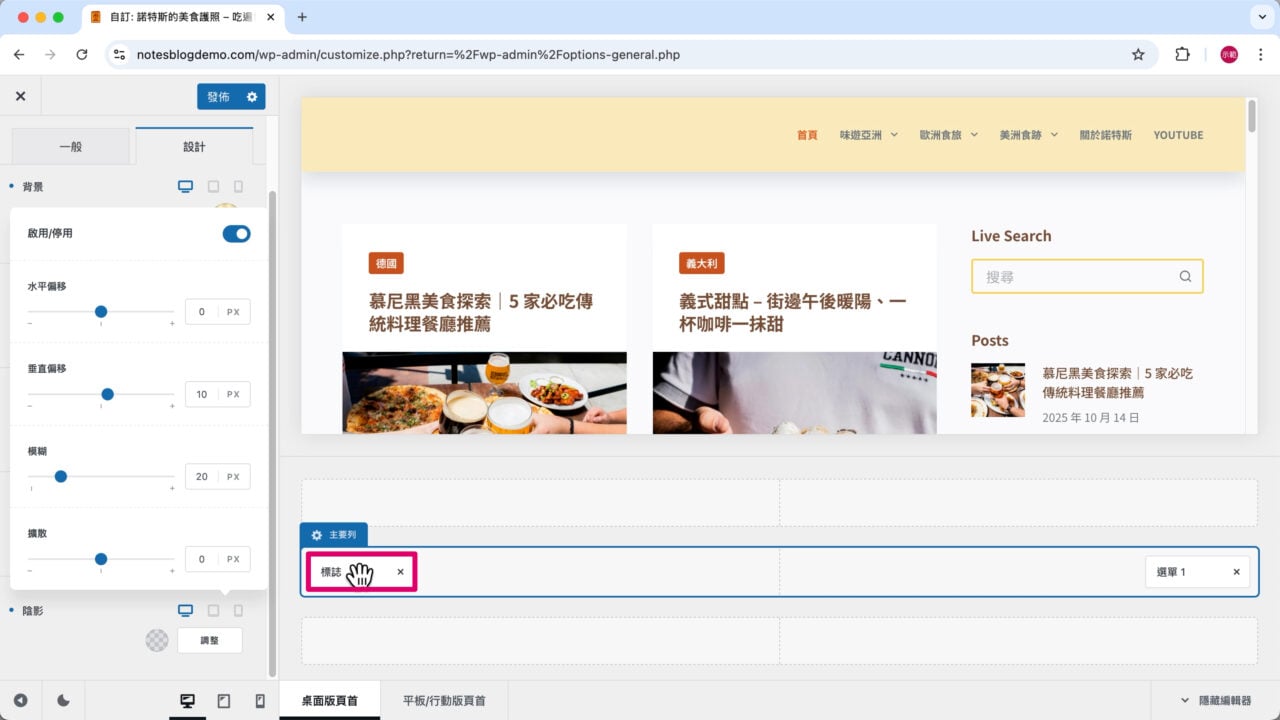Switch preview to tablet view
Screen dimensions: 1280x720
(x=224, y=700)
